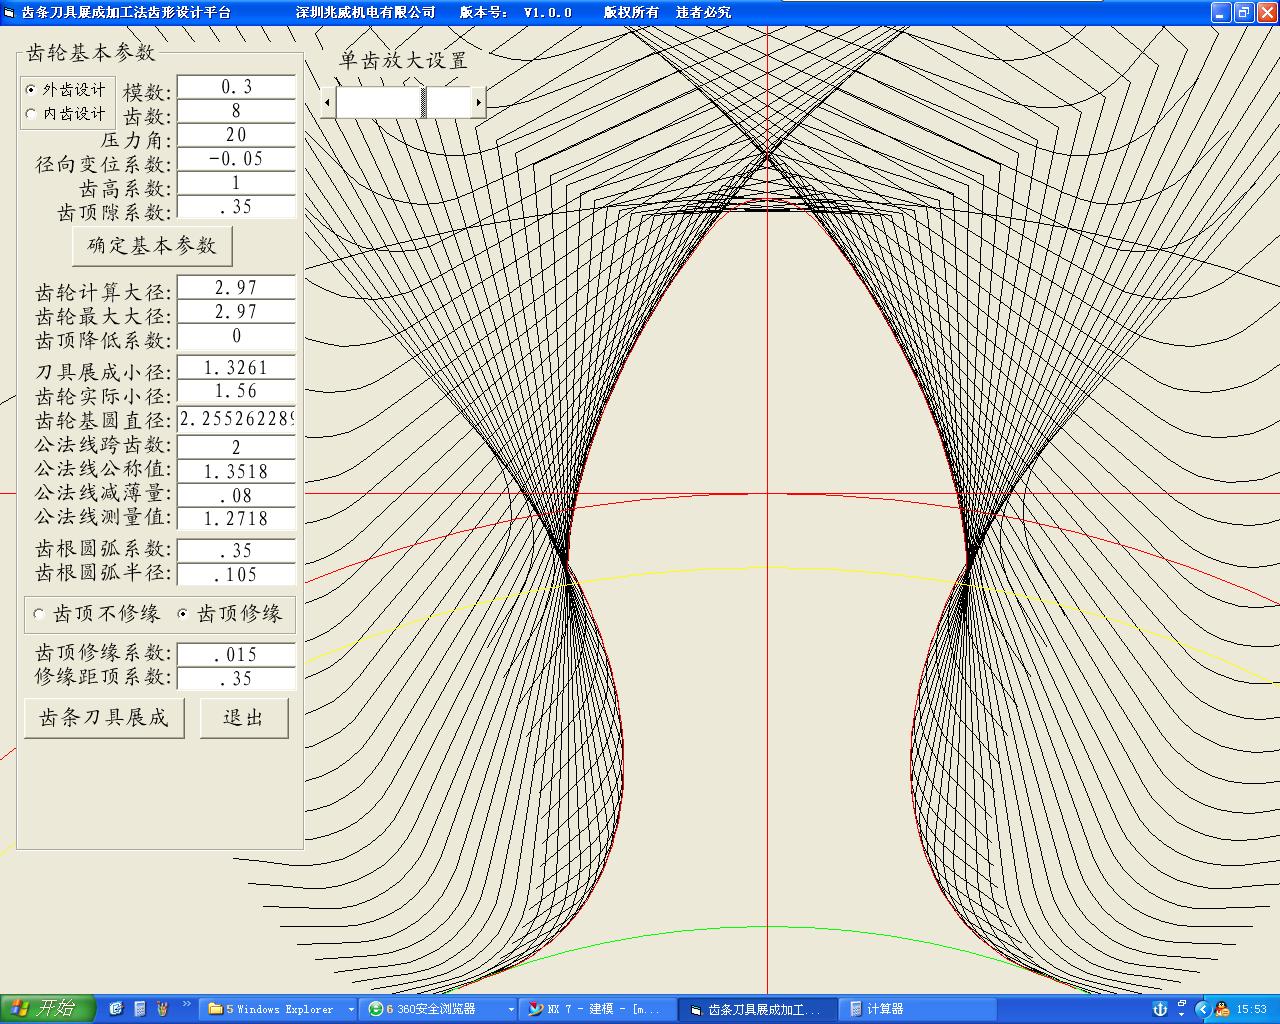The width and height of the screenshot is (1280, 1024).
Task: Click the second quick launch icon
Action: pyautogui.click(x=139, y=1009)
